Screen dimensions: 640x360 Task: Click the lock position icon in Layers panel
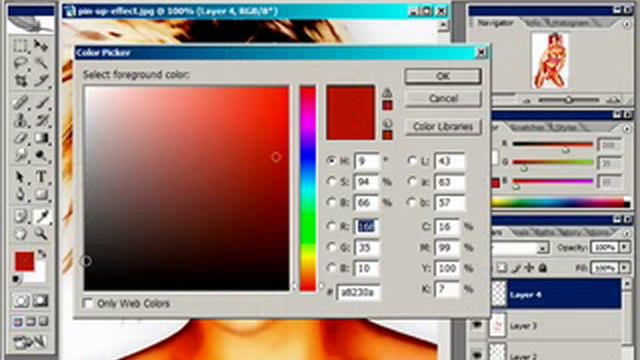tap(529, 268)
